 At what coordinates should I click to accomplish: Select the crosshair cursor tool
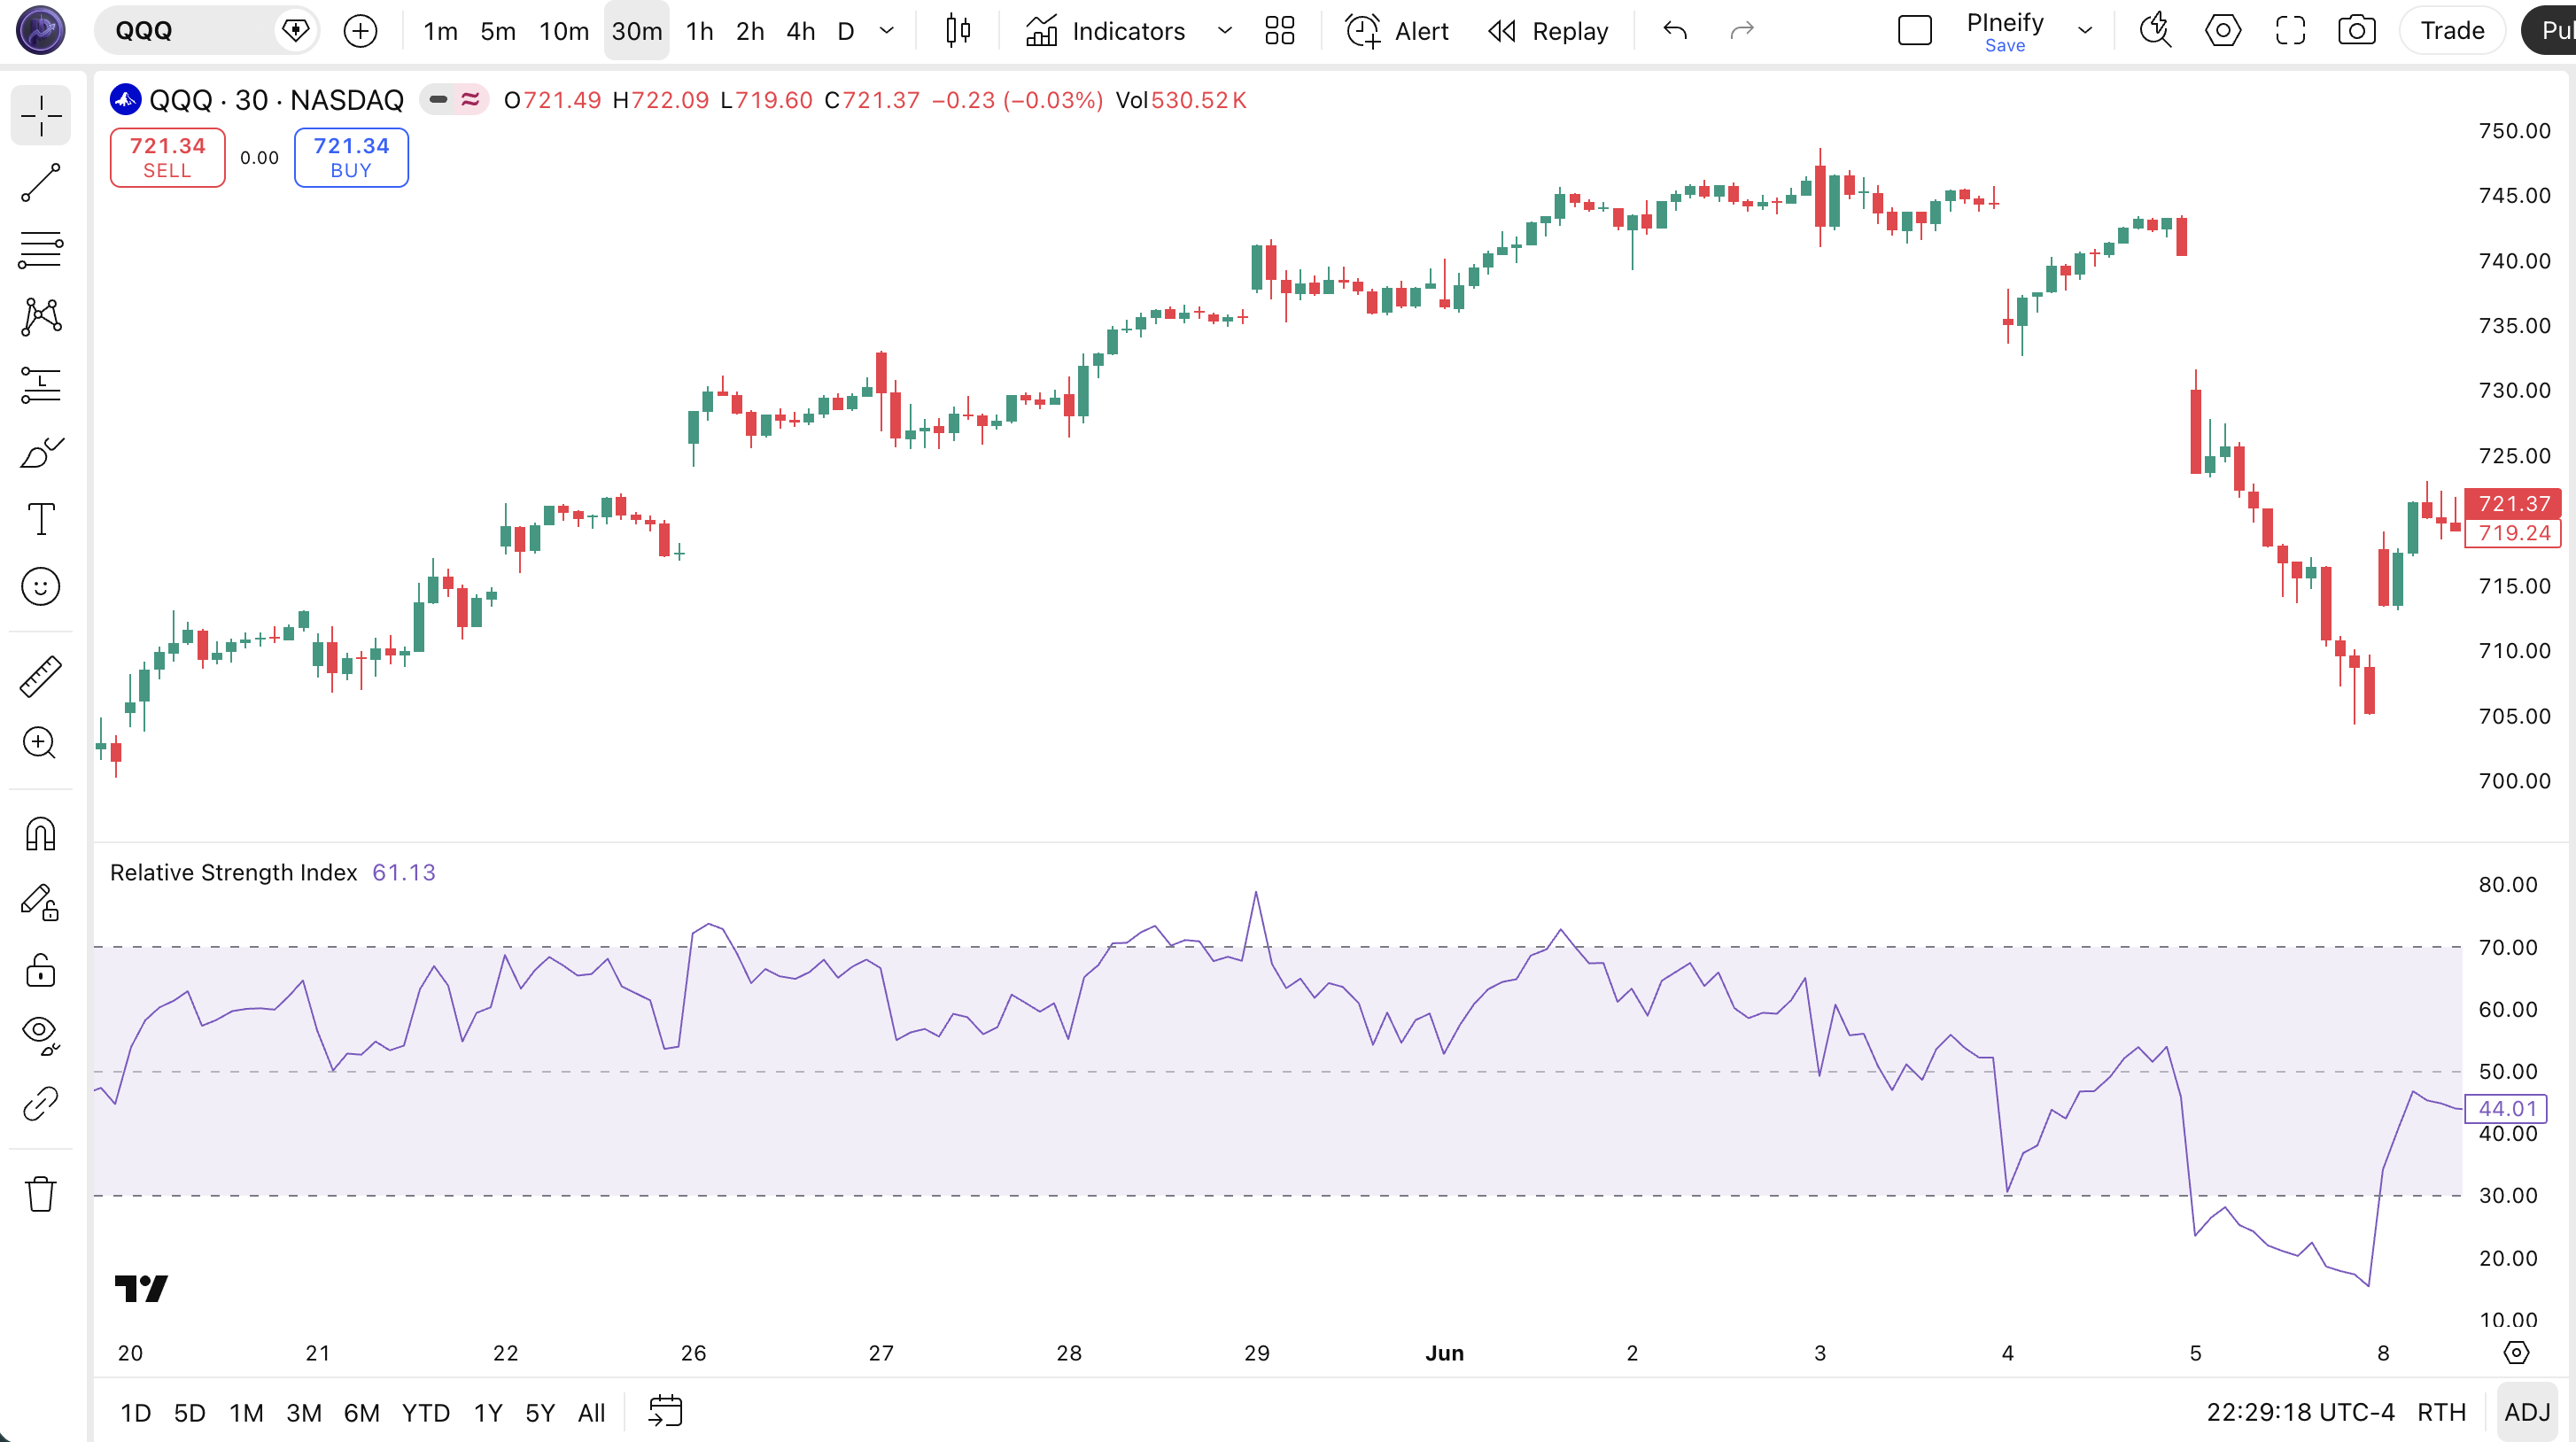coord(41,116)
